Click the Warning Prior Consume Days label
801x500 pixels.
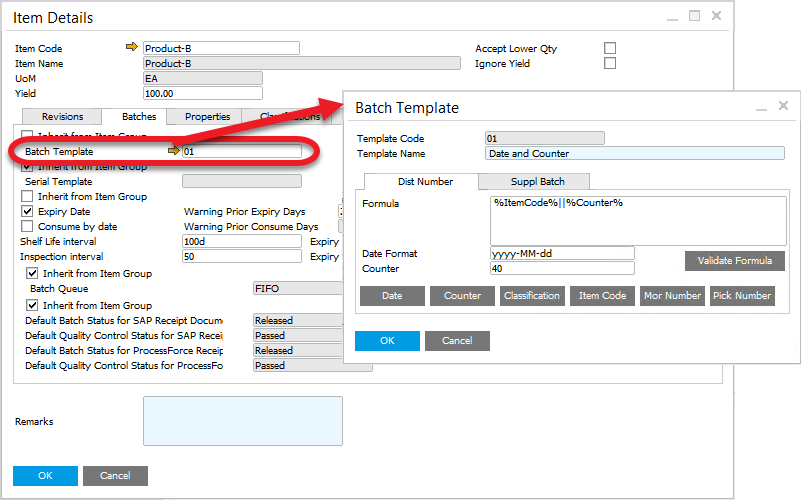(251, 226)
